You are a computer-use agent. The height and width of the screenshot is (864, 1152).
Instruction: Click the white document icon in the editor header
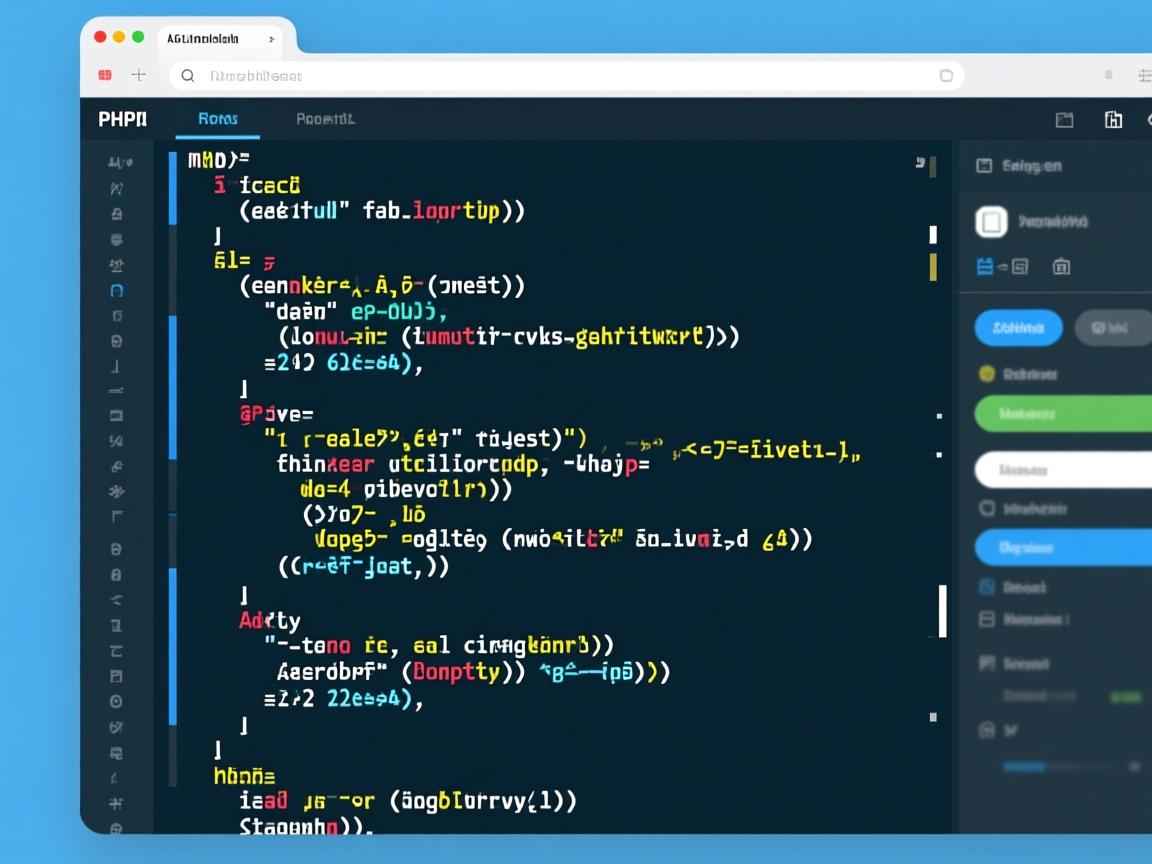tap(1113, 120)
